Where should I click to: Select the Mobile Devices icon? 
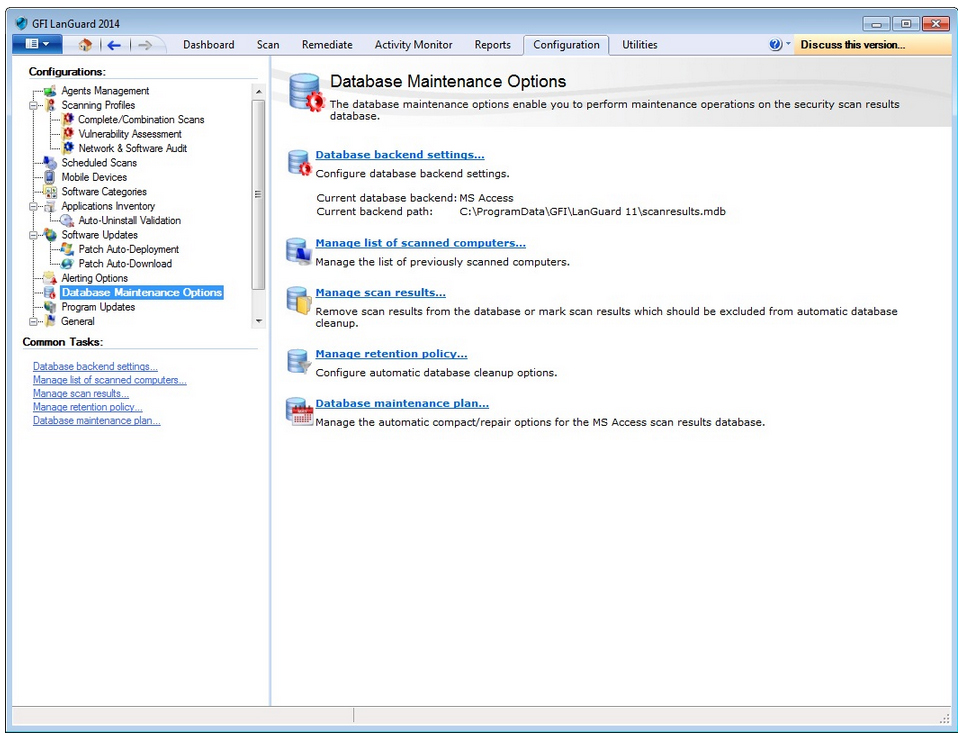pyautogui.click(x=50, y=177)
